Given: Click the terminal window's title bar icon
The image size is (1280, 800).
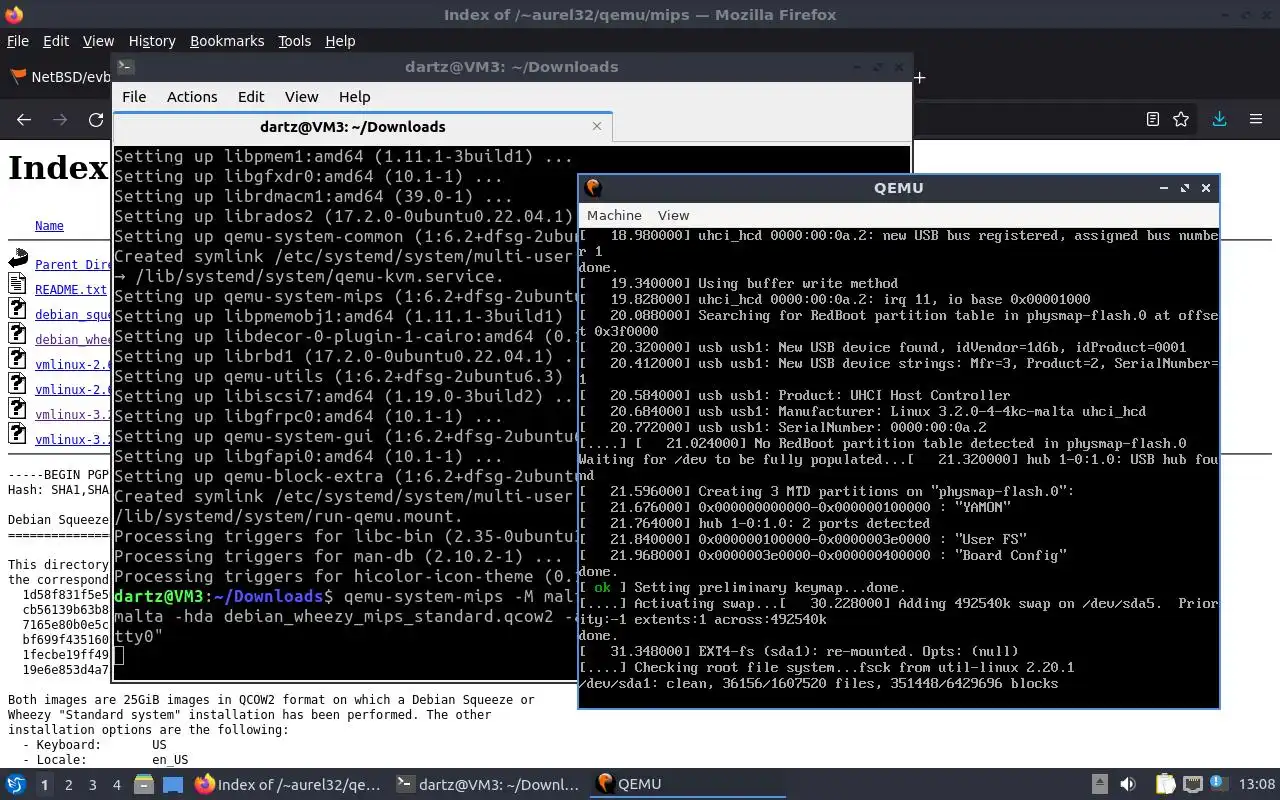Looking at the screenshot, I should pyautogui.click(x=125, y=67).
